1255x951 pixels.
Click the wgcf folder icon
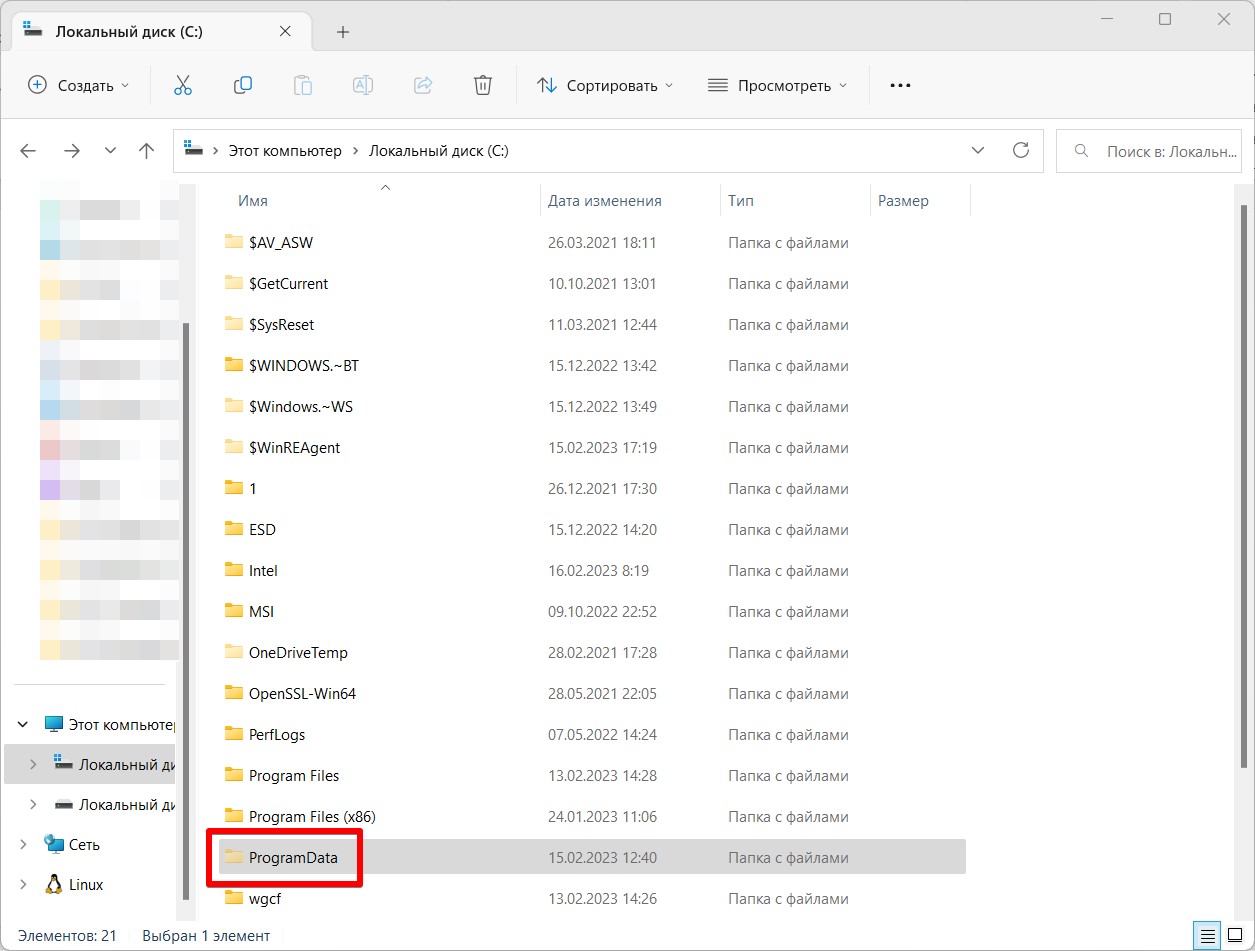(234, 898)
